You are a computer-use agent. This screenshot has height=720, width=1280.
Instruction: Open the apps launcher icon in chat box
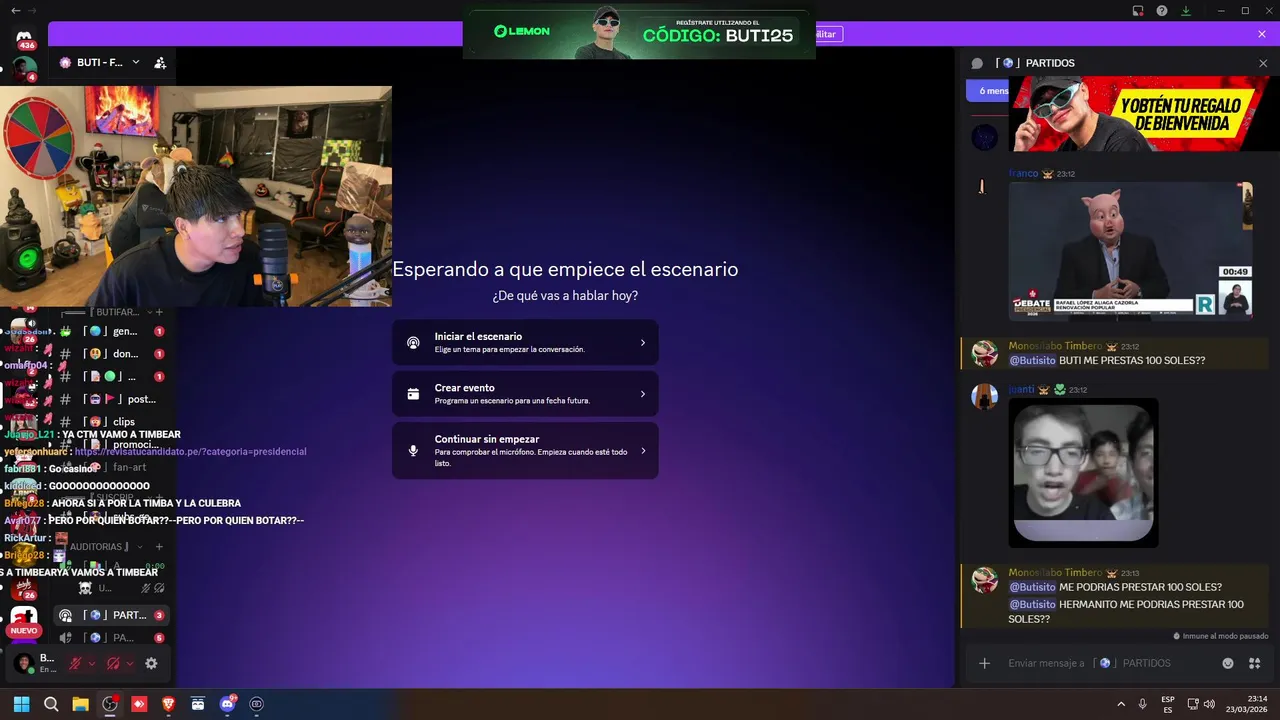pos(1255,663)
